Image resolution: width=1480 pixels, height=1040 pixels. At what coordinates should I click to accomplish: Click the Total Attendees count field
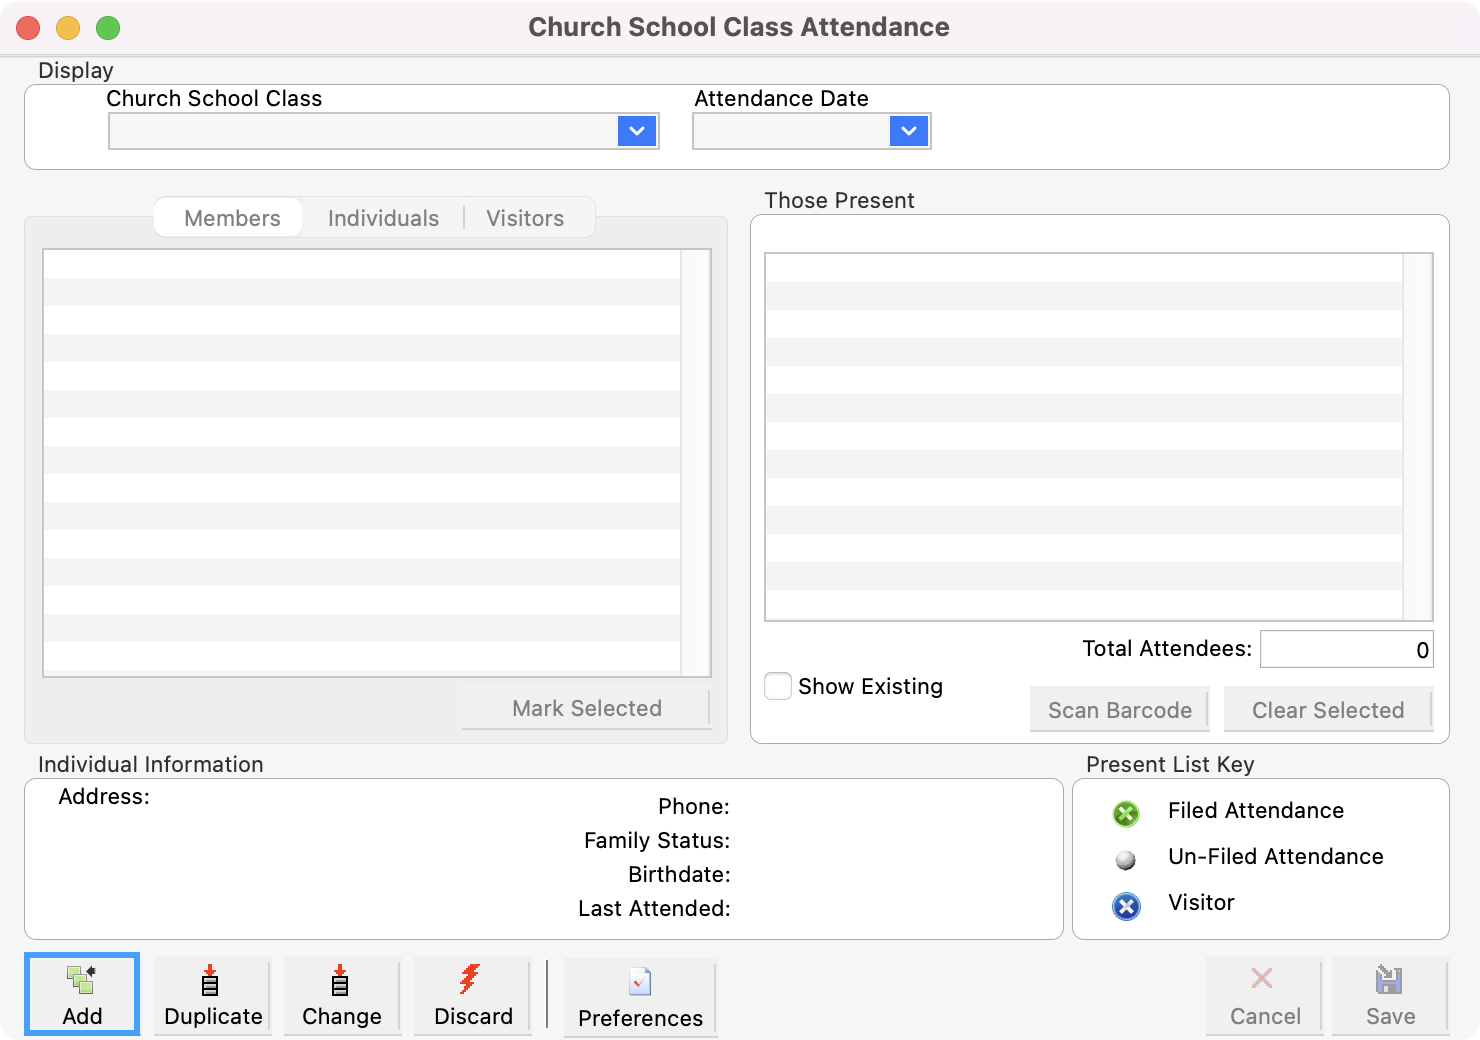pos(1346,648)
